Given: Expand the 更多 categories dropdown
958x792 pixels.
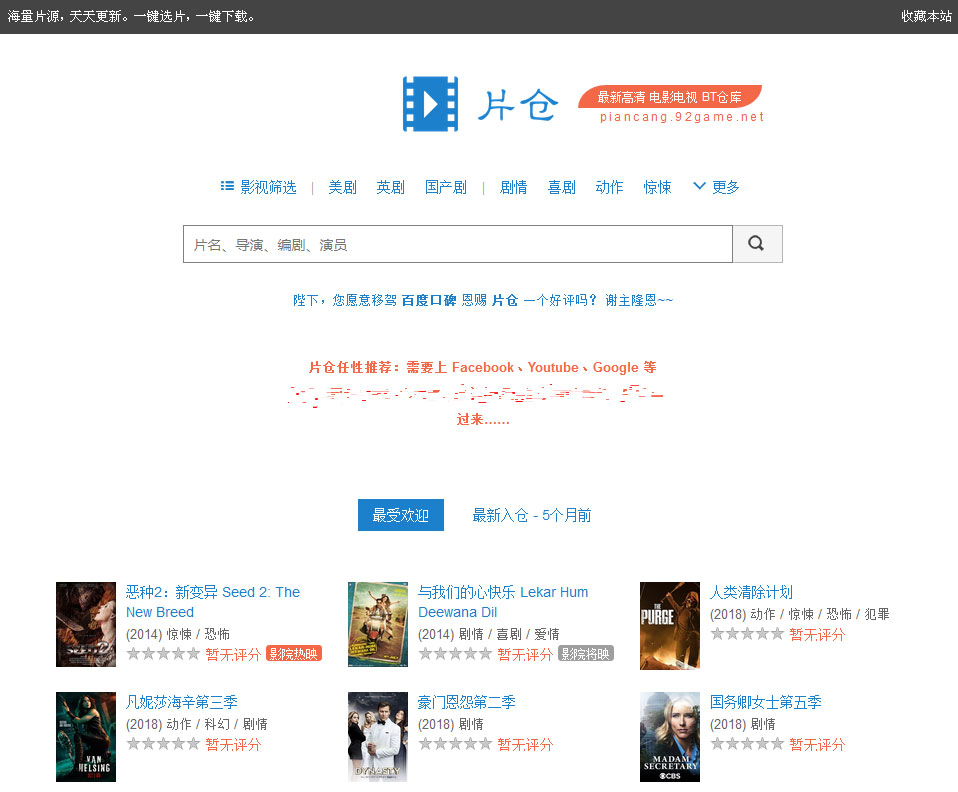Looking at the screenshot, I should [716, 187].
